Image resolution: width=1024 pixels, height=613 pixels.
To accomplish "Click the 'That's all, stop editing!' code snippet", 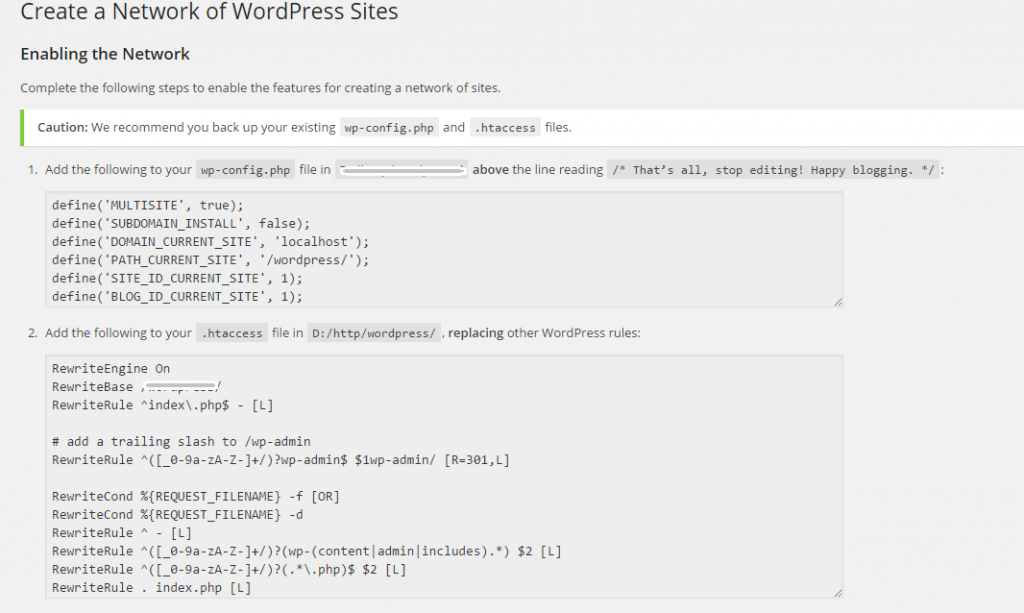I will click(x=774, y=170).
